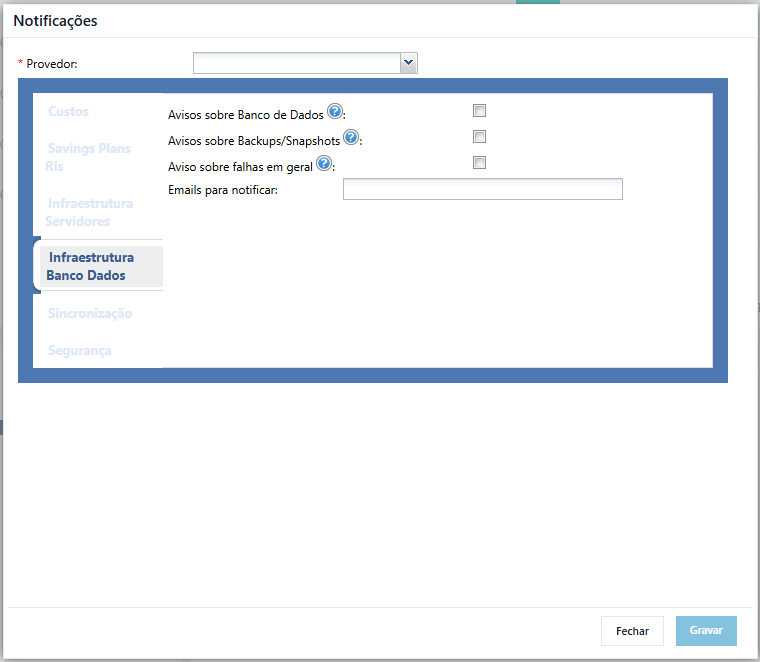This screenshot has width=760, height=662.
Task: Toggle Aviso sobre falhas em geral checkbox
Action: pyautogui.click(x=479, y=162)
